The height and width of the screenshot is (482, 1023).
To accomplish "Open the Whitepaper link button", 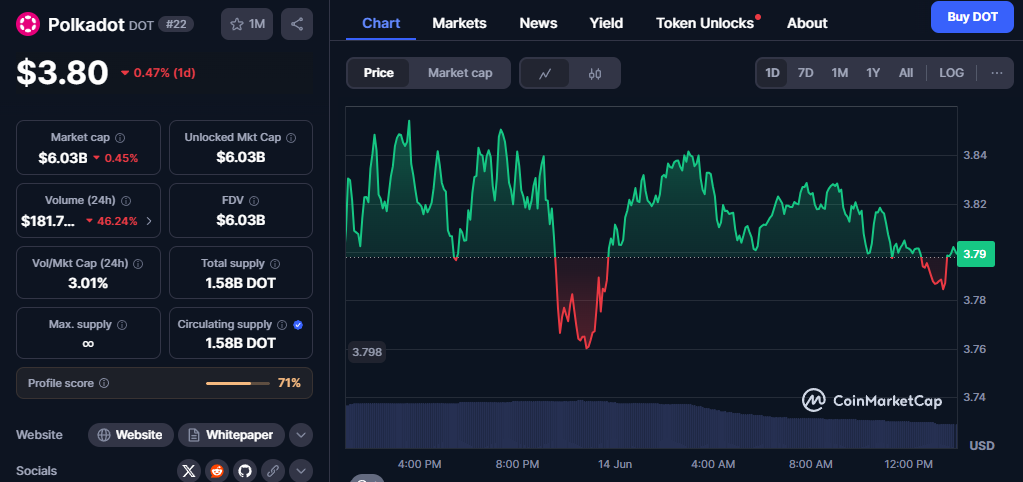I will point(232,434).
